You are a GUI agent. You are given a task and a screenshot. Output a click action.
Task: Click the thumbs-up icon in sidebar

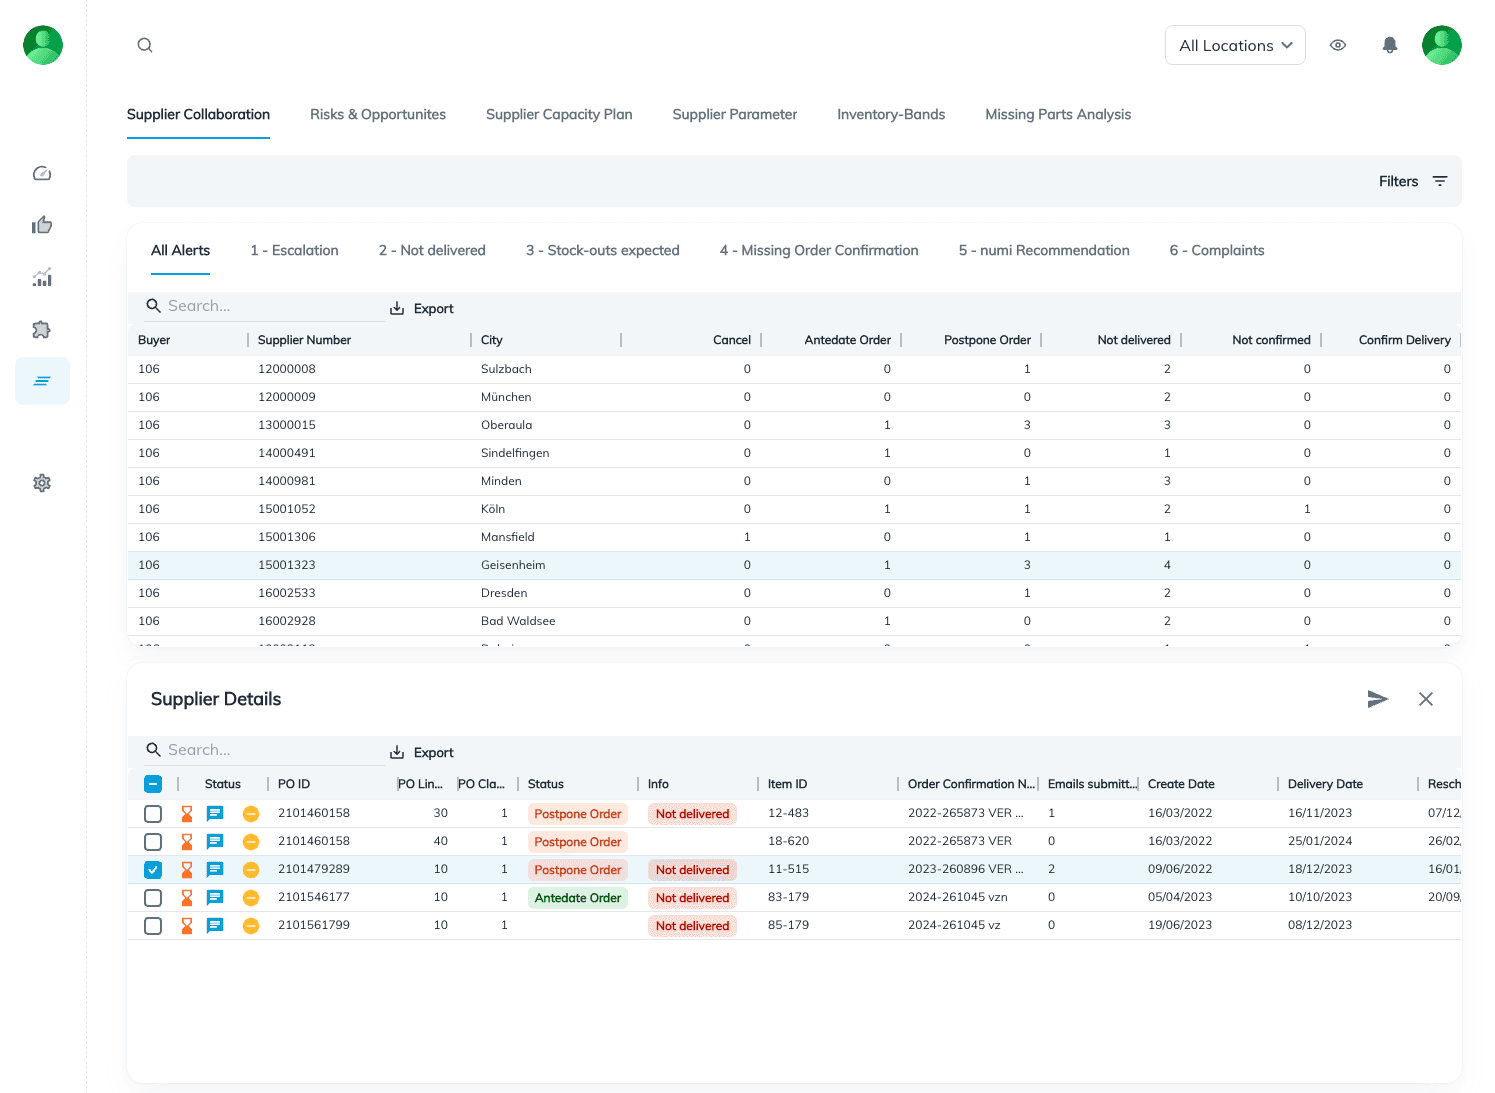click(x=42, y=225)
